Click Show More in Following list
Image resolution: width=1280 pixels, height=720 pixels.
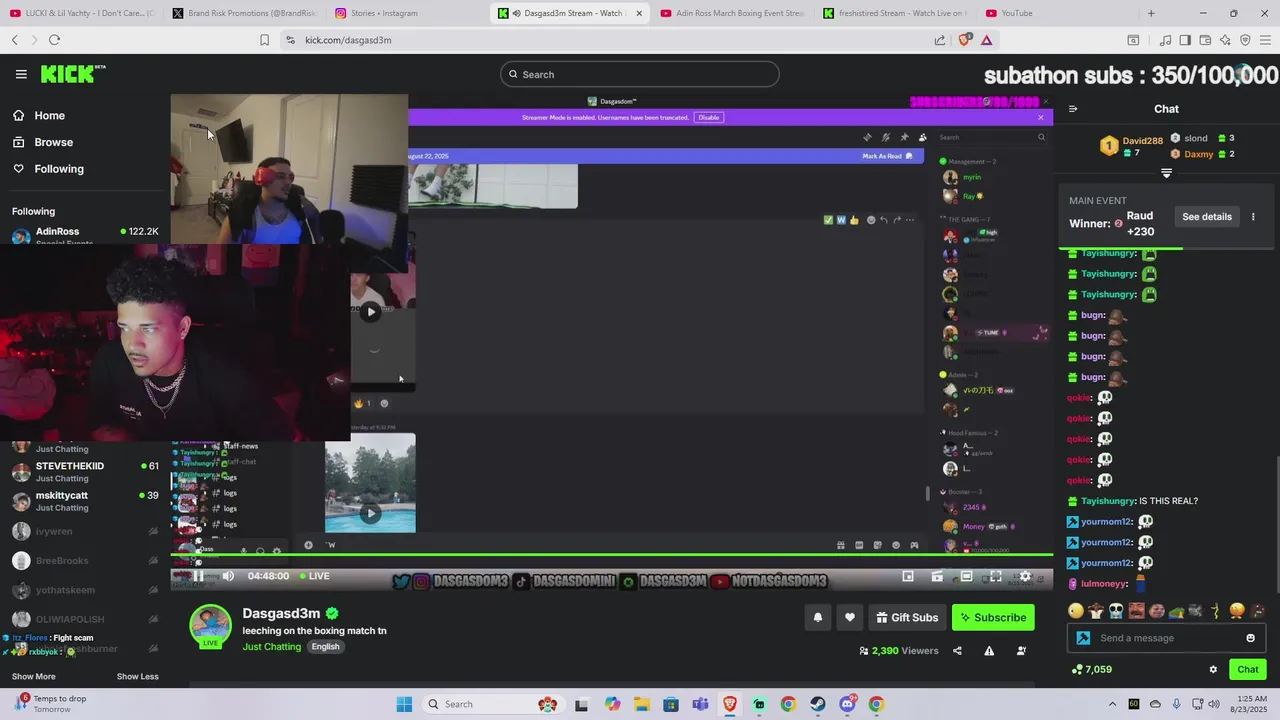point(33,677)
